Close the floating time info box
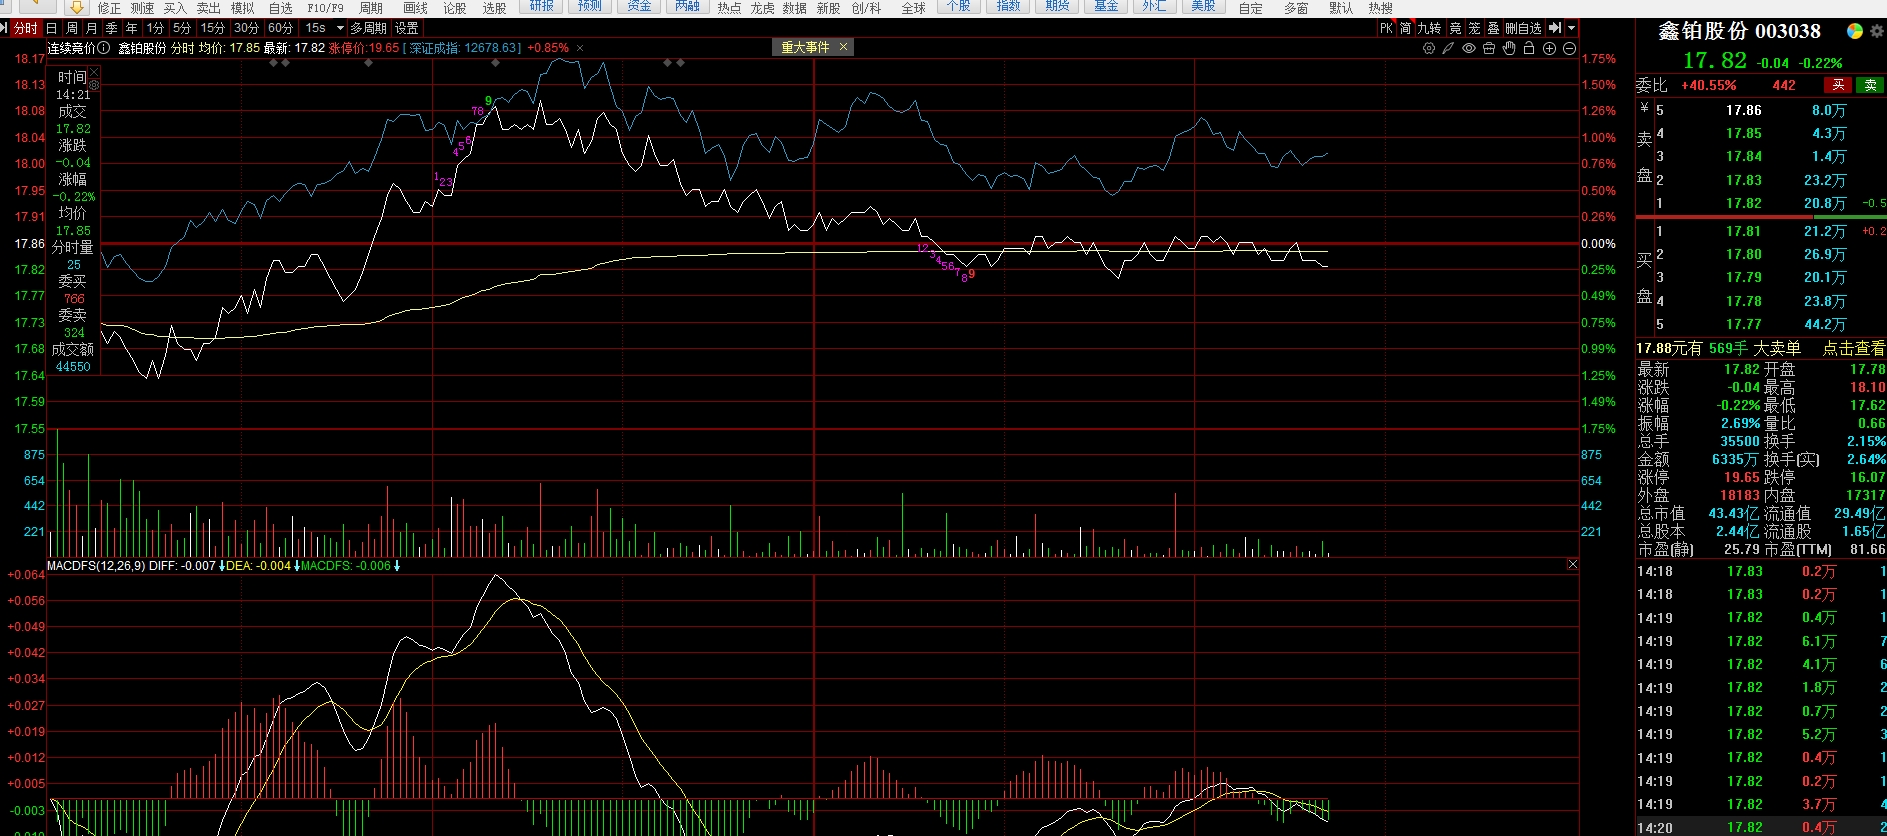The width and height of the screenshot is (1887, 836). (x=94, y=72)
